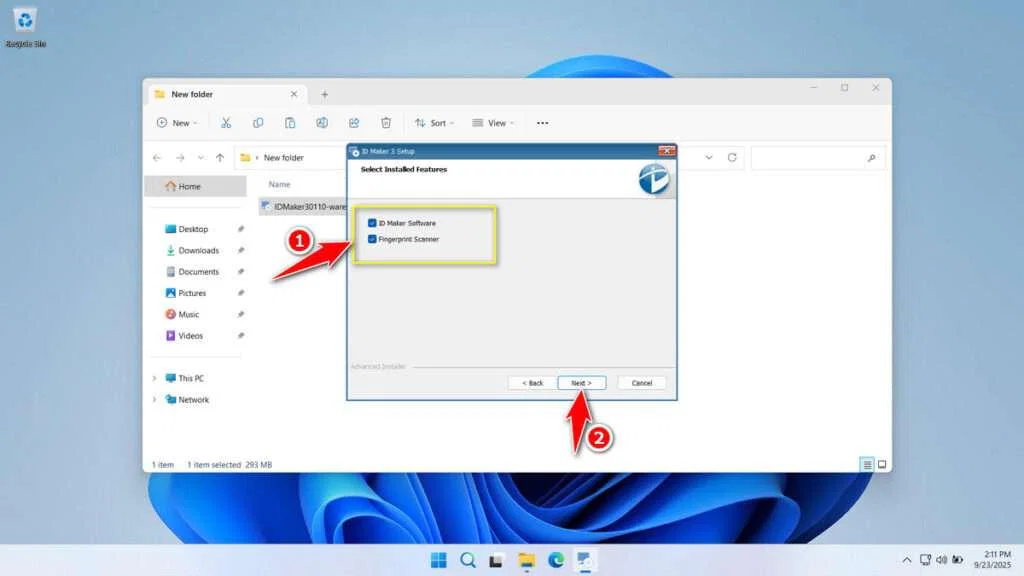
Task: Click Next in the ID Maker installer
Action: [x=581, y=382]
